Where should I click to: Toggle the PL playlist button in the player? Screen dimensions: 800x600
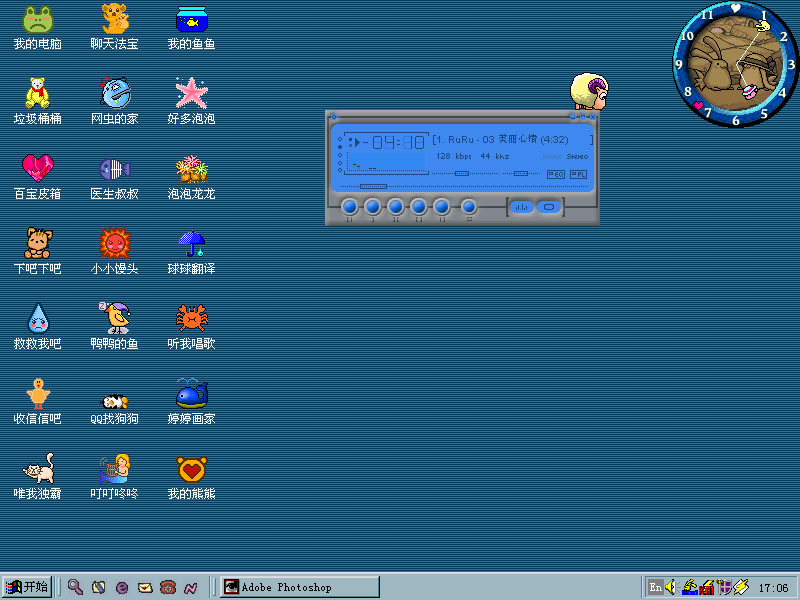pos(579,174)
